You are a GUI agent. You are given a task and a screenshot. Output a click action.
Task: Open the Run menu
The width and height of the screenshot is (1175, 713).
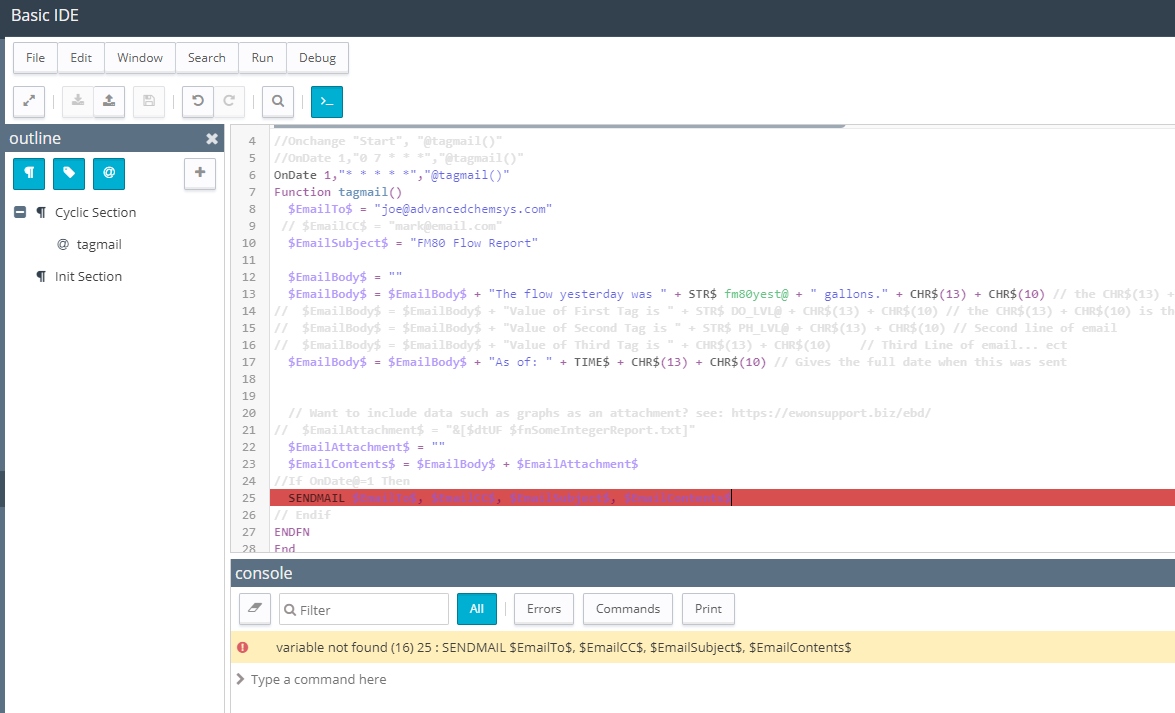(261, 58)
